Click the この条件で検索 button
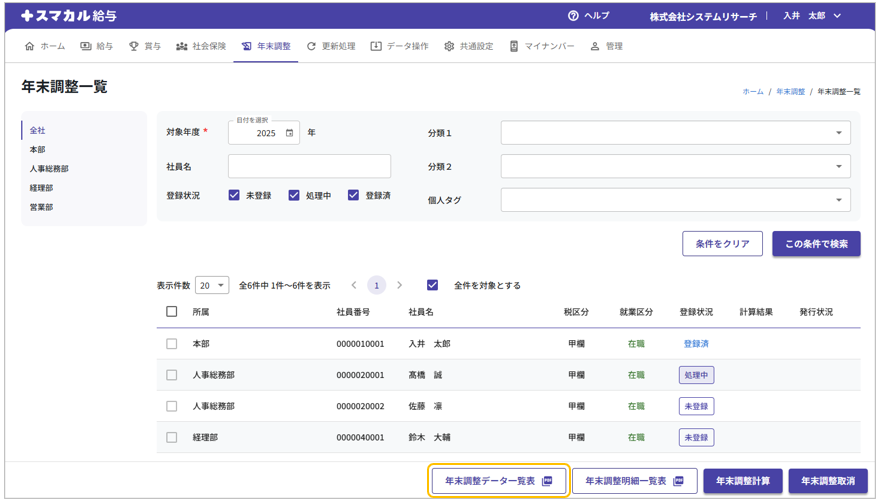The width and height of the screenshot is (880, 501). (815, 244)
